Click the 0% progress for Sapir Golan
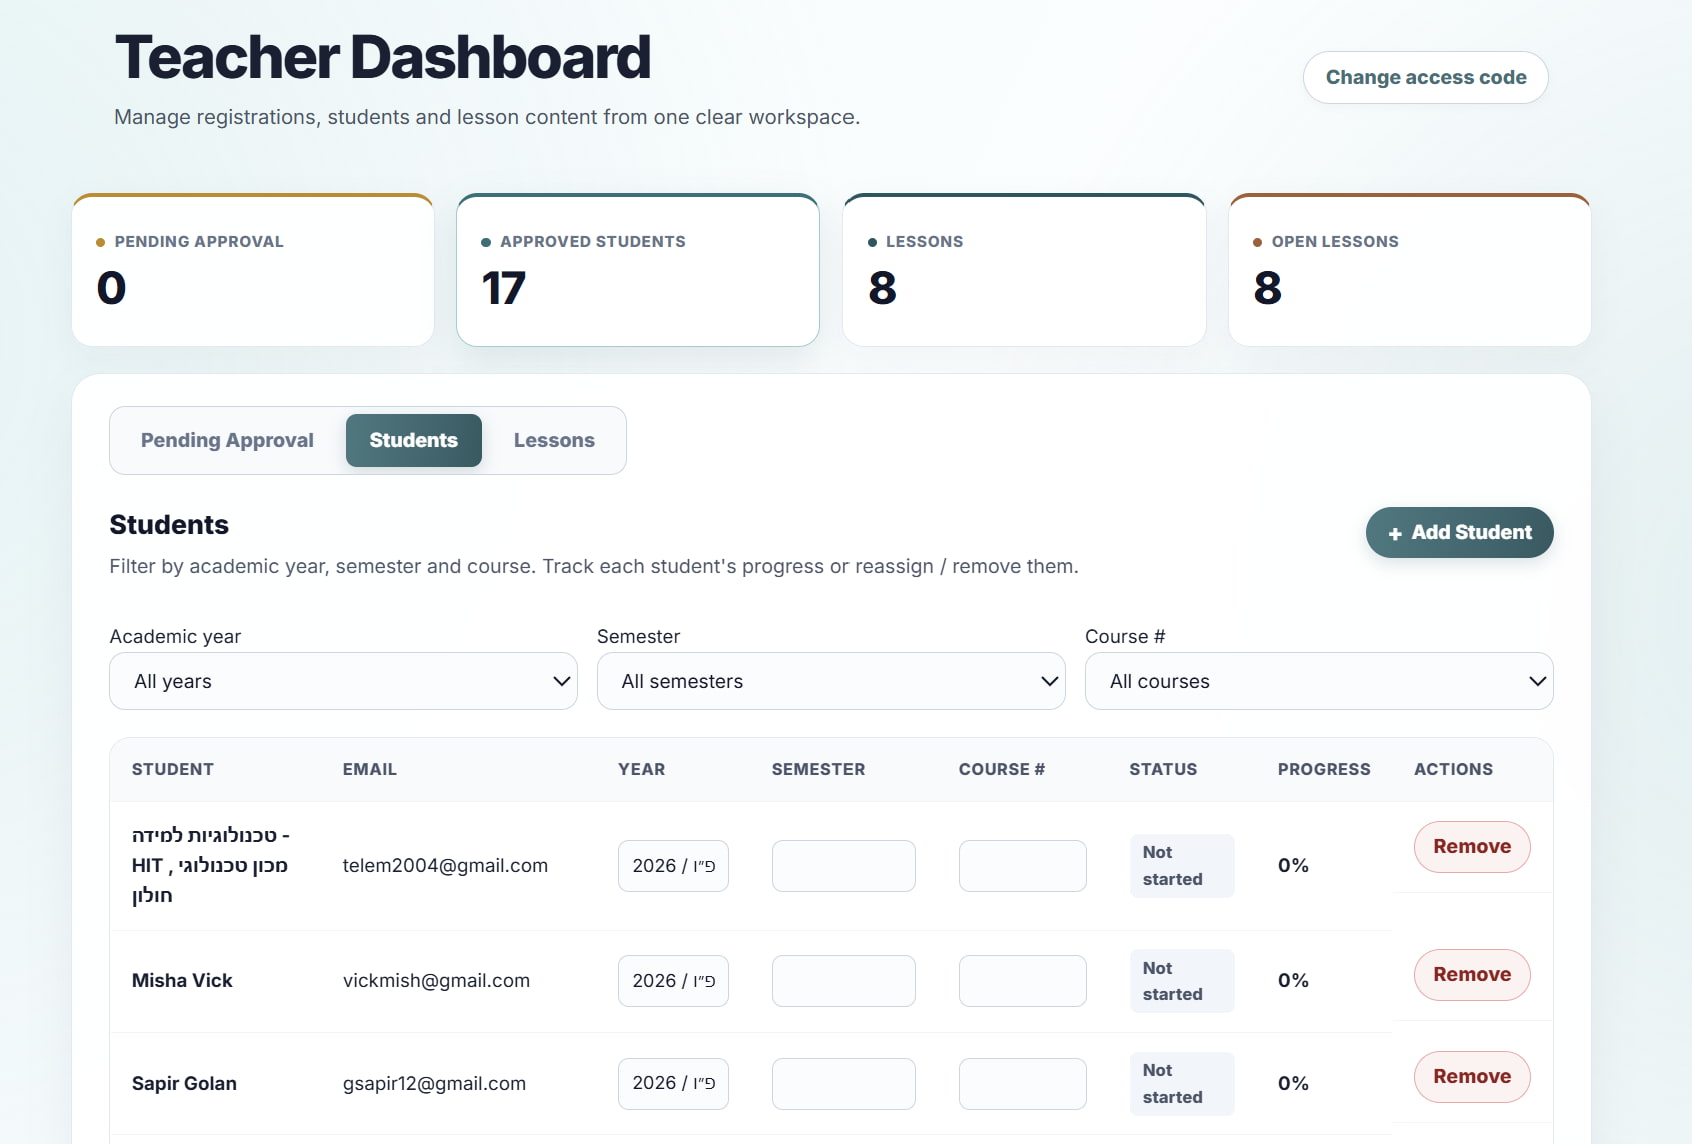This screenshot has height=1144, width=1692. coord(1293,1084)
